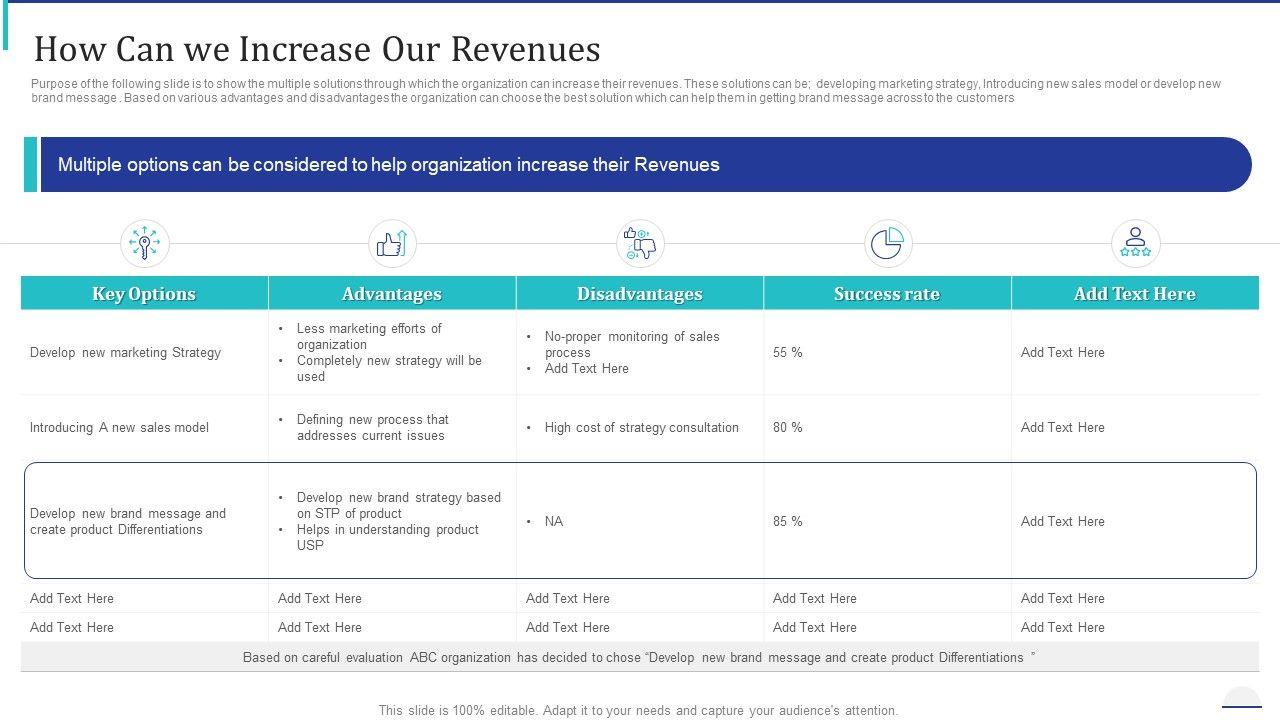Click the Add Text Here column header

tap(1135, 294)
